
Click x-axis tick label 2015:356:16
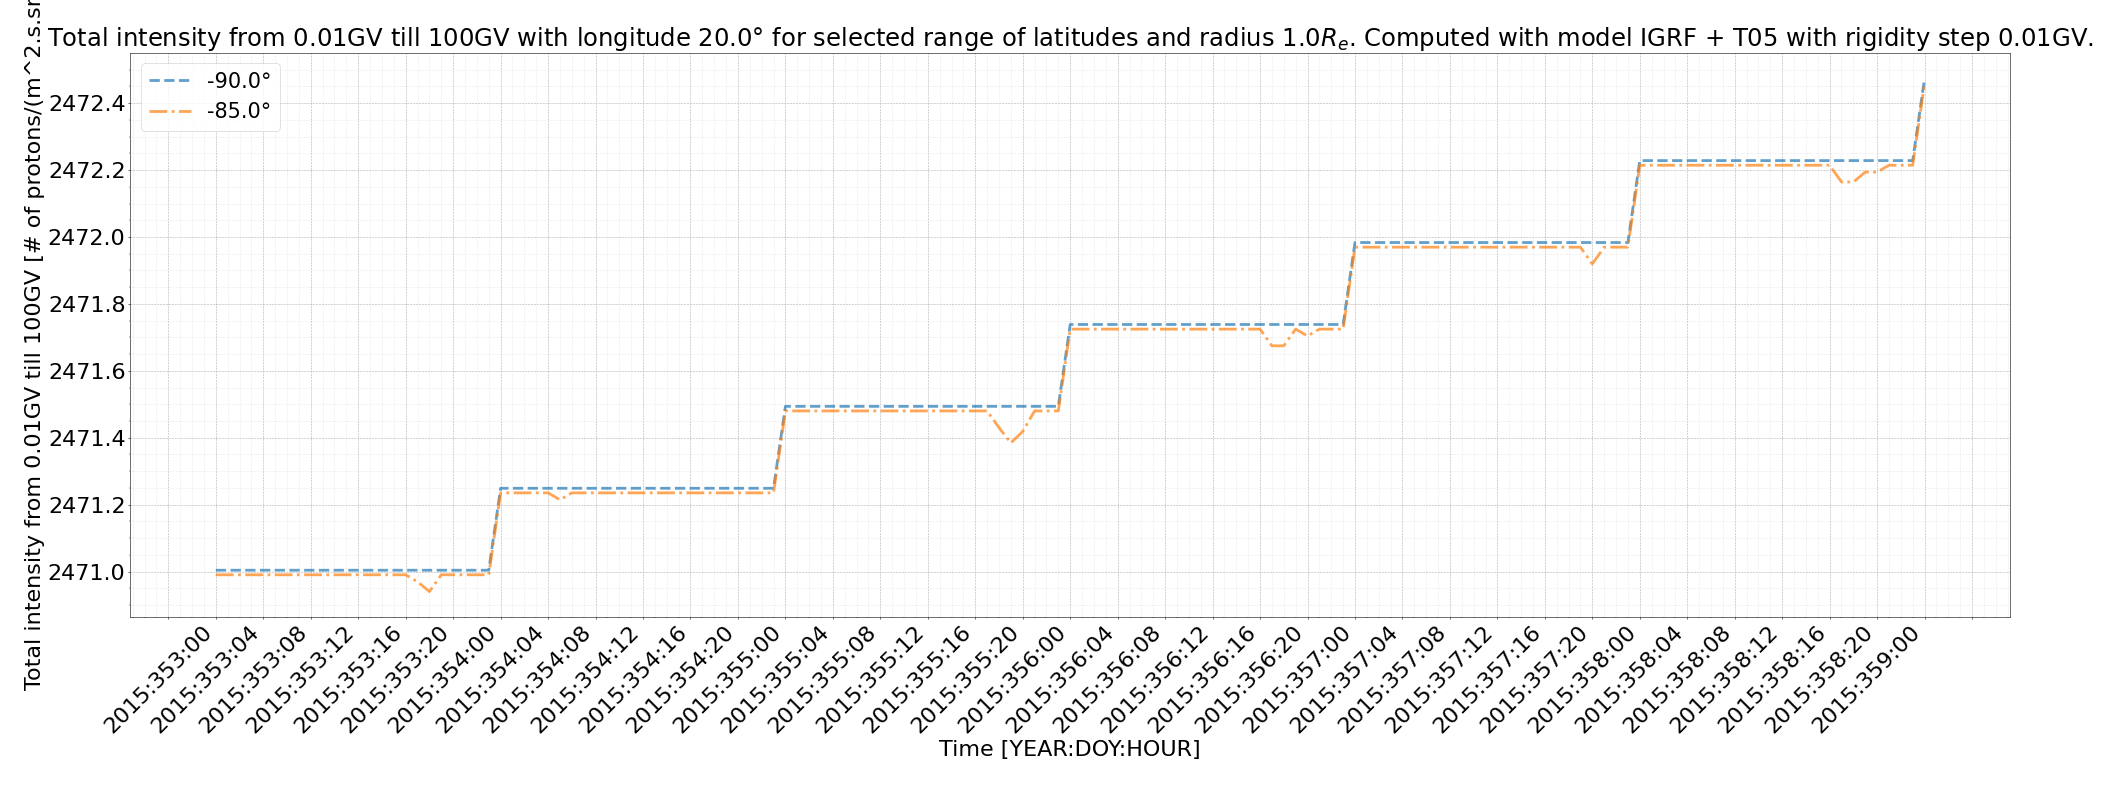pyautogui.click(x=1204, y=680)
